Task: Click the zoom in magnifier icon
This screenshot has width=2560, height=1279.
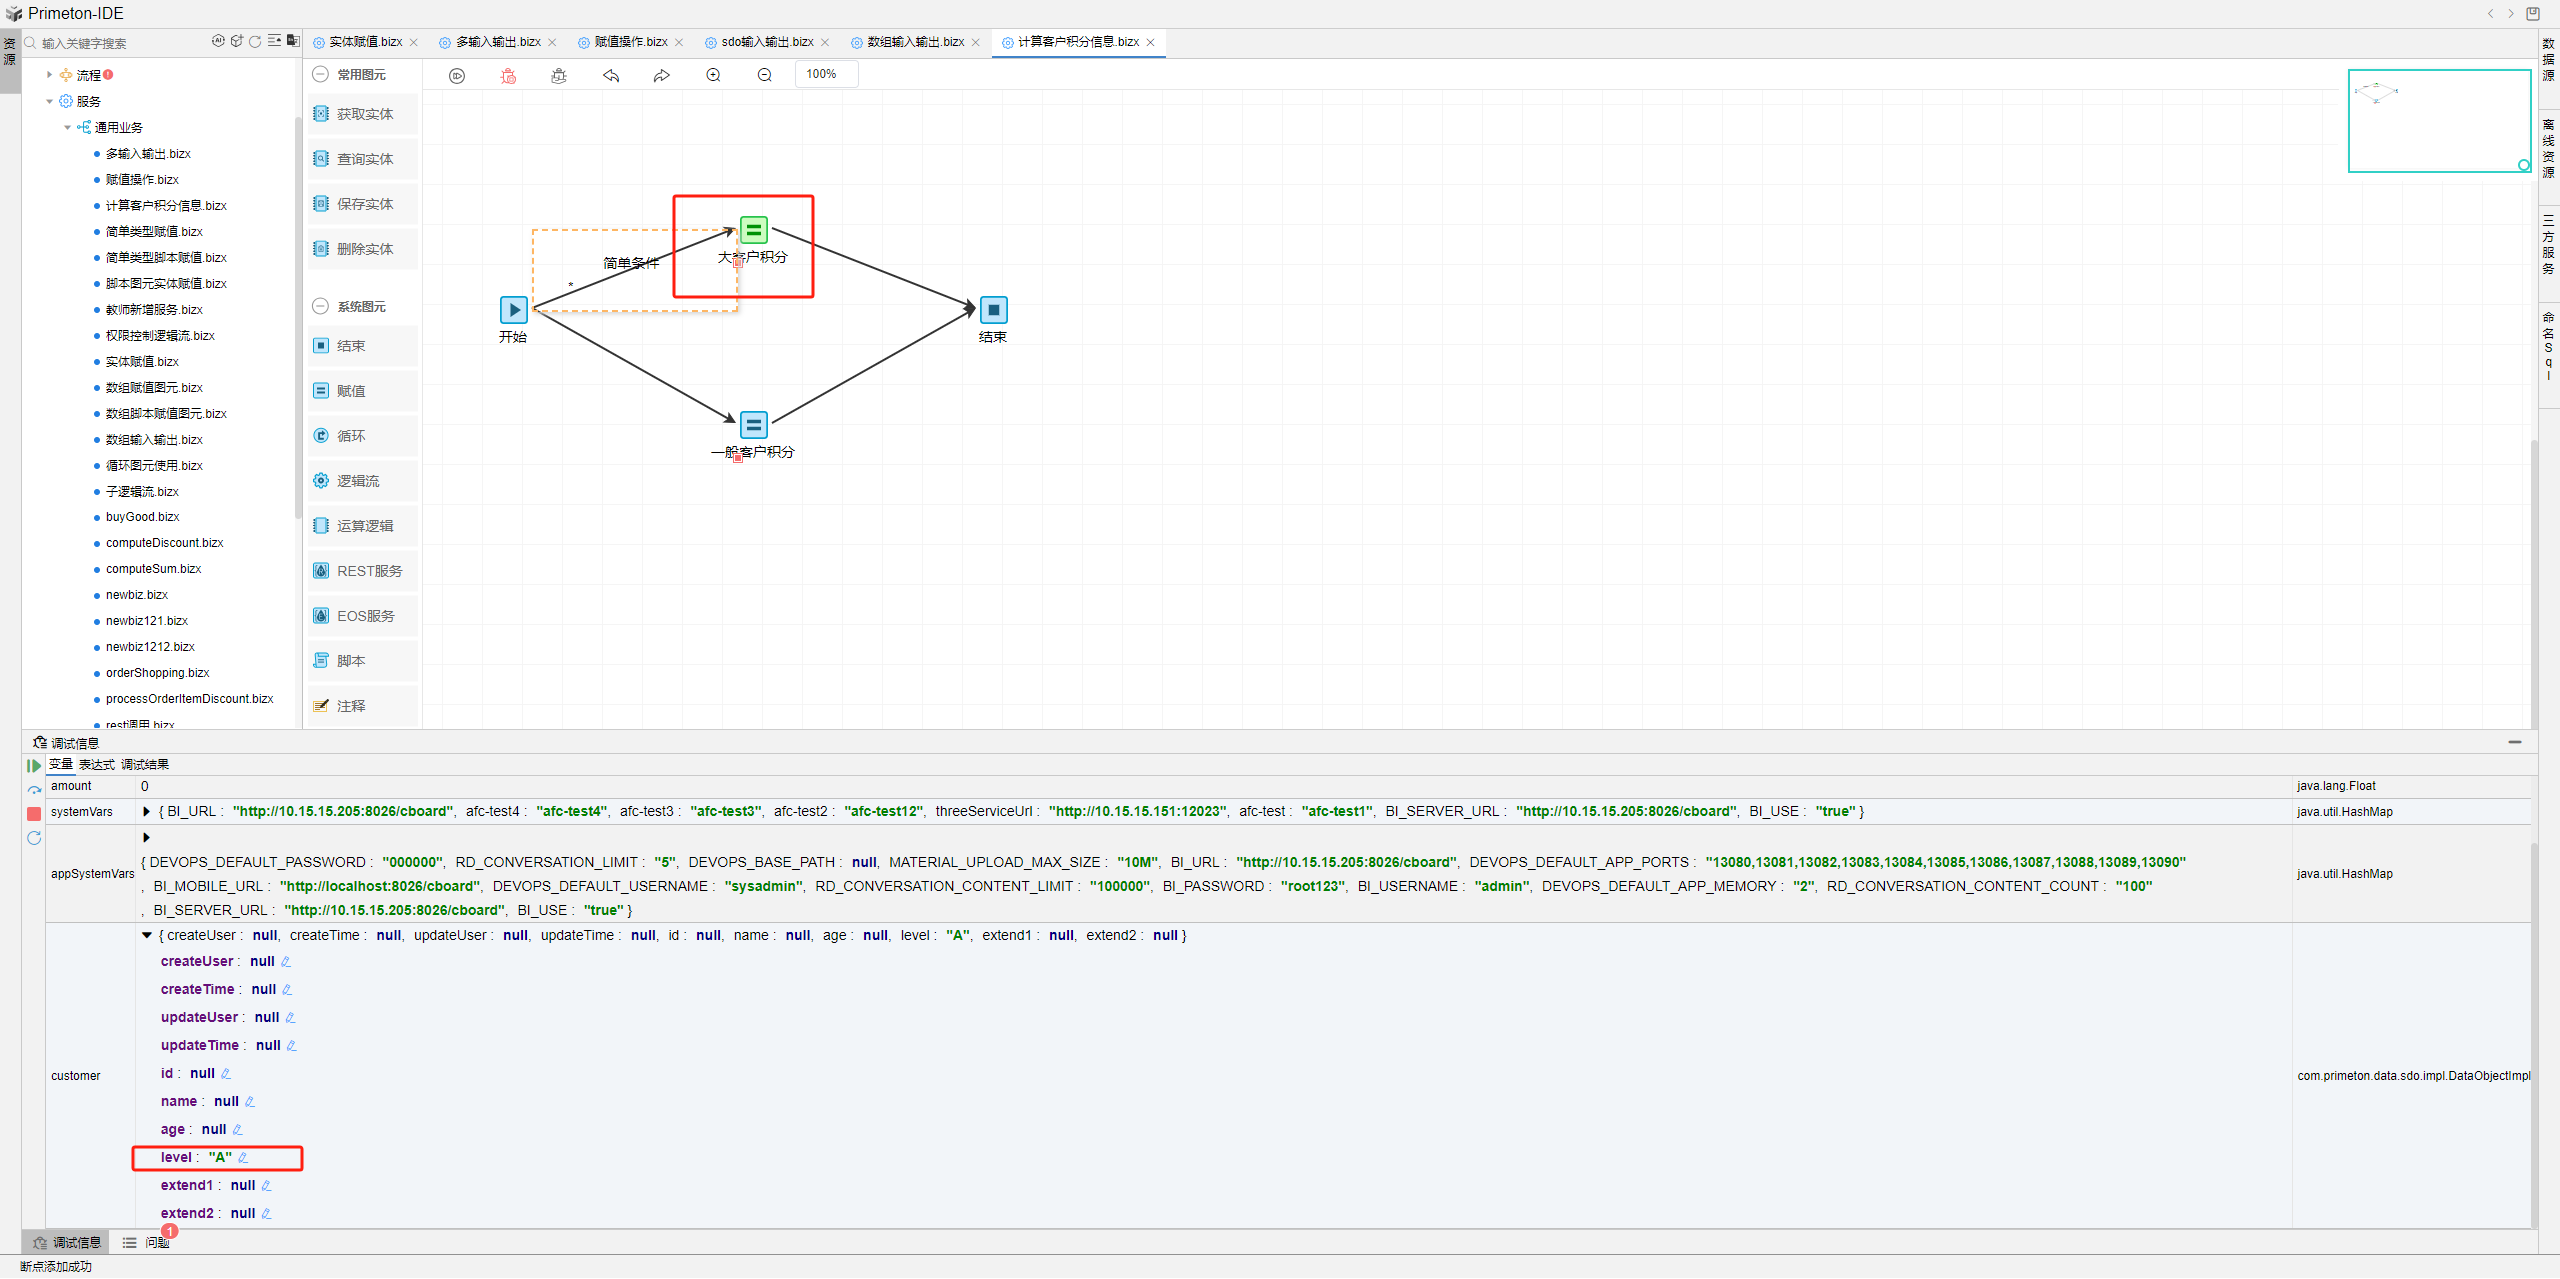Action: coord(713,76)
